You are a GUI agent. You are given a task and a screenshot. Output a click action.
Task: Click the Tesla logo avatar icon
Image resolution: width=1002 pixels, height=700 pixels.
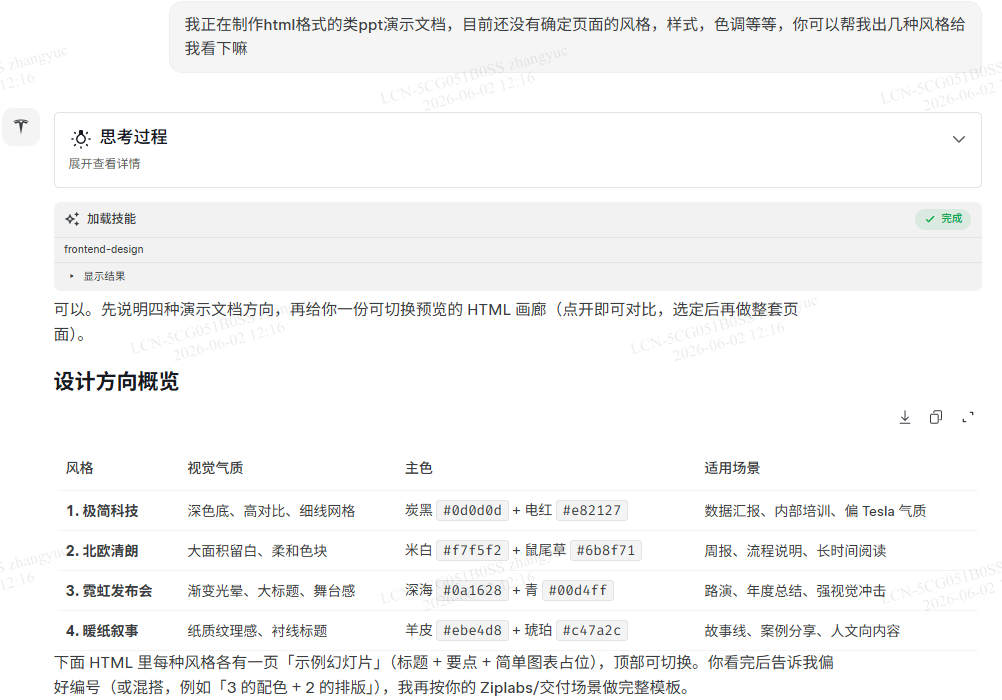pyautogui.click(x=21, y=127)
